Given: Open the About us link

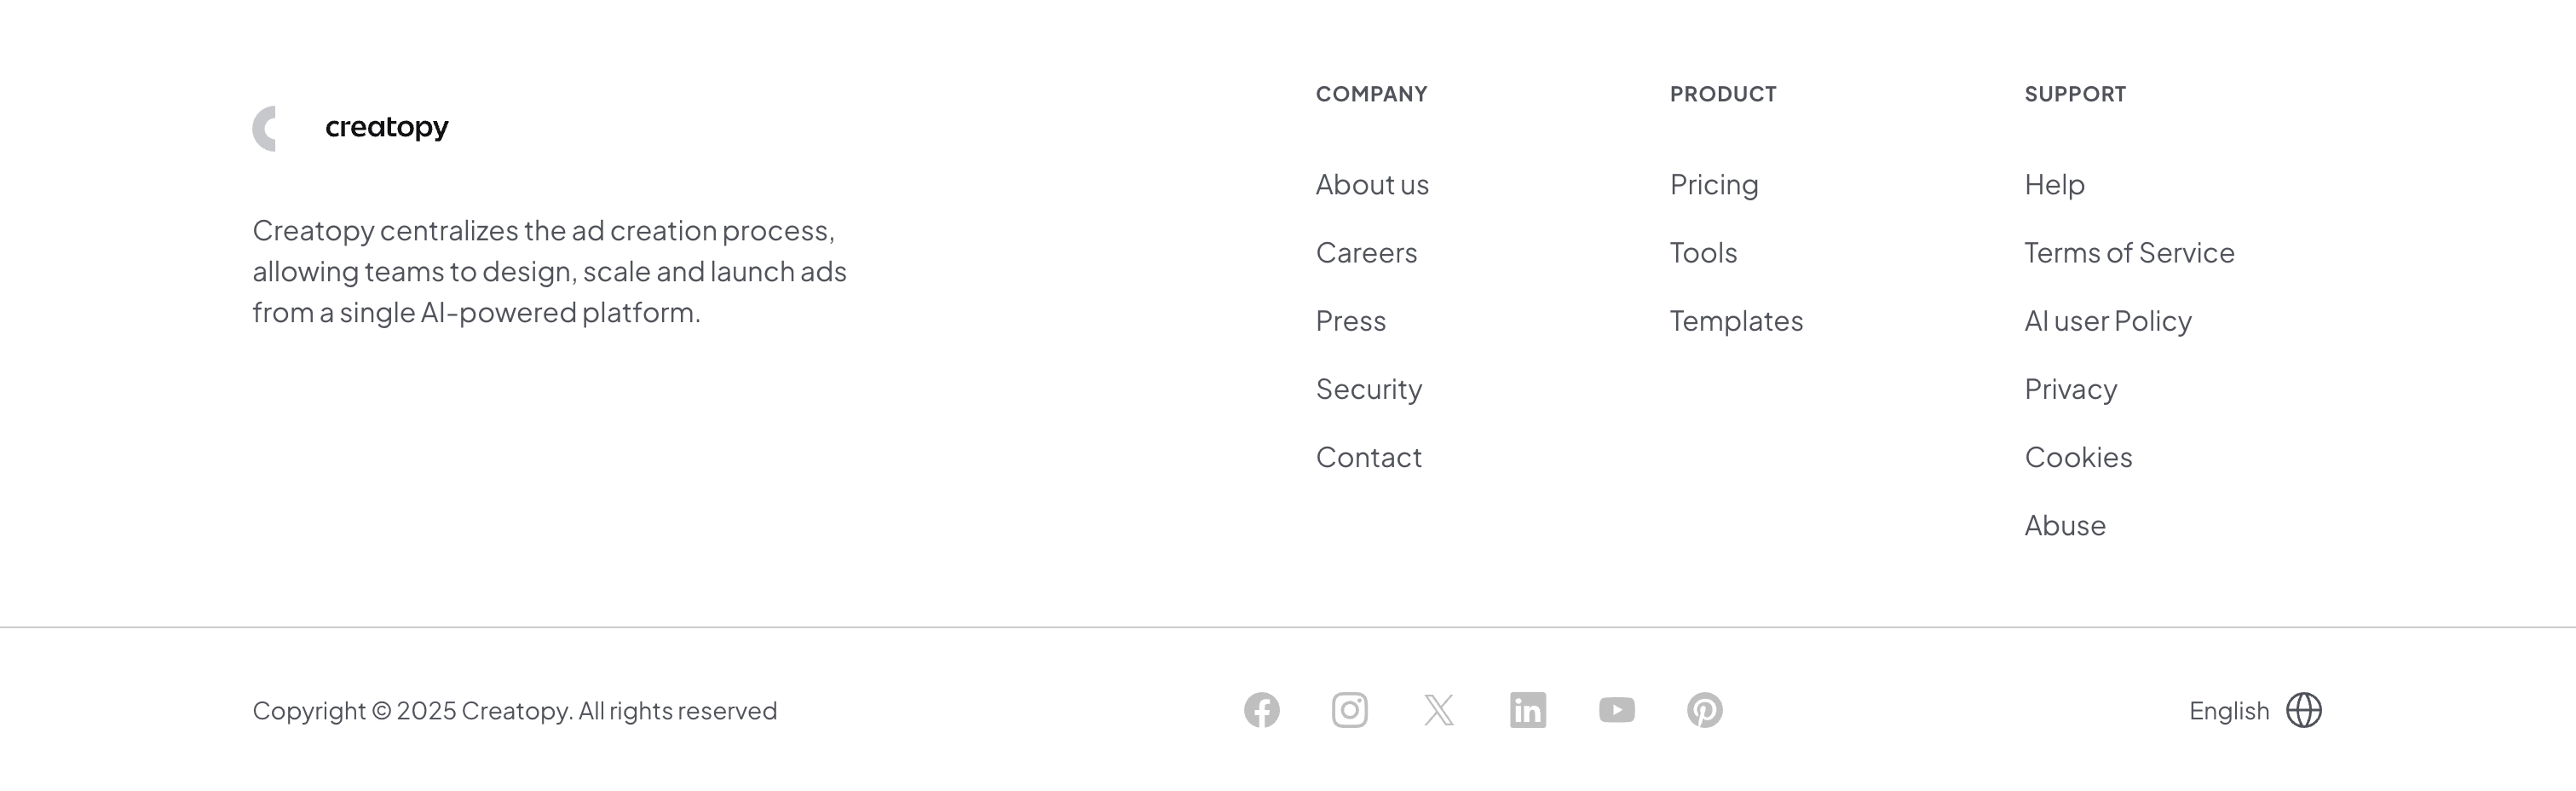Looking at the screenshot, I should (1372, 185).
